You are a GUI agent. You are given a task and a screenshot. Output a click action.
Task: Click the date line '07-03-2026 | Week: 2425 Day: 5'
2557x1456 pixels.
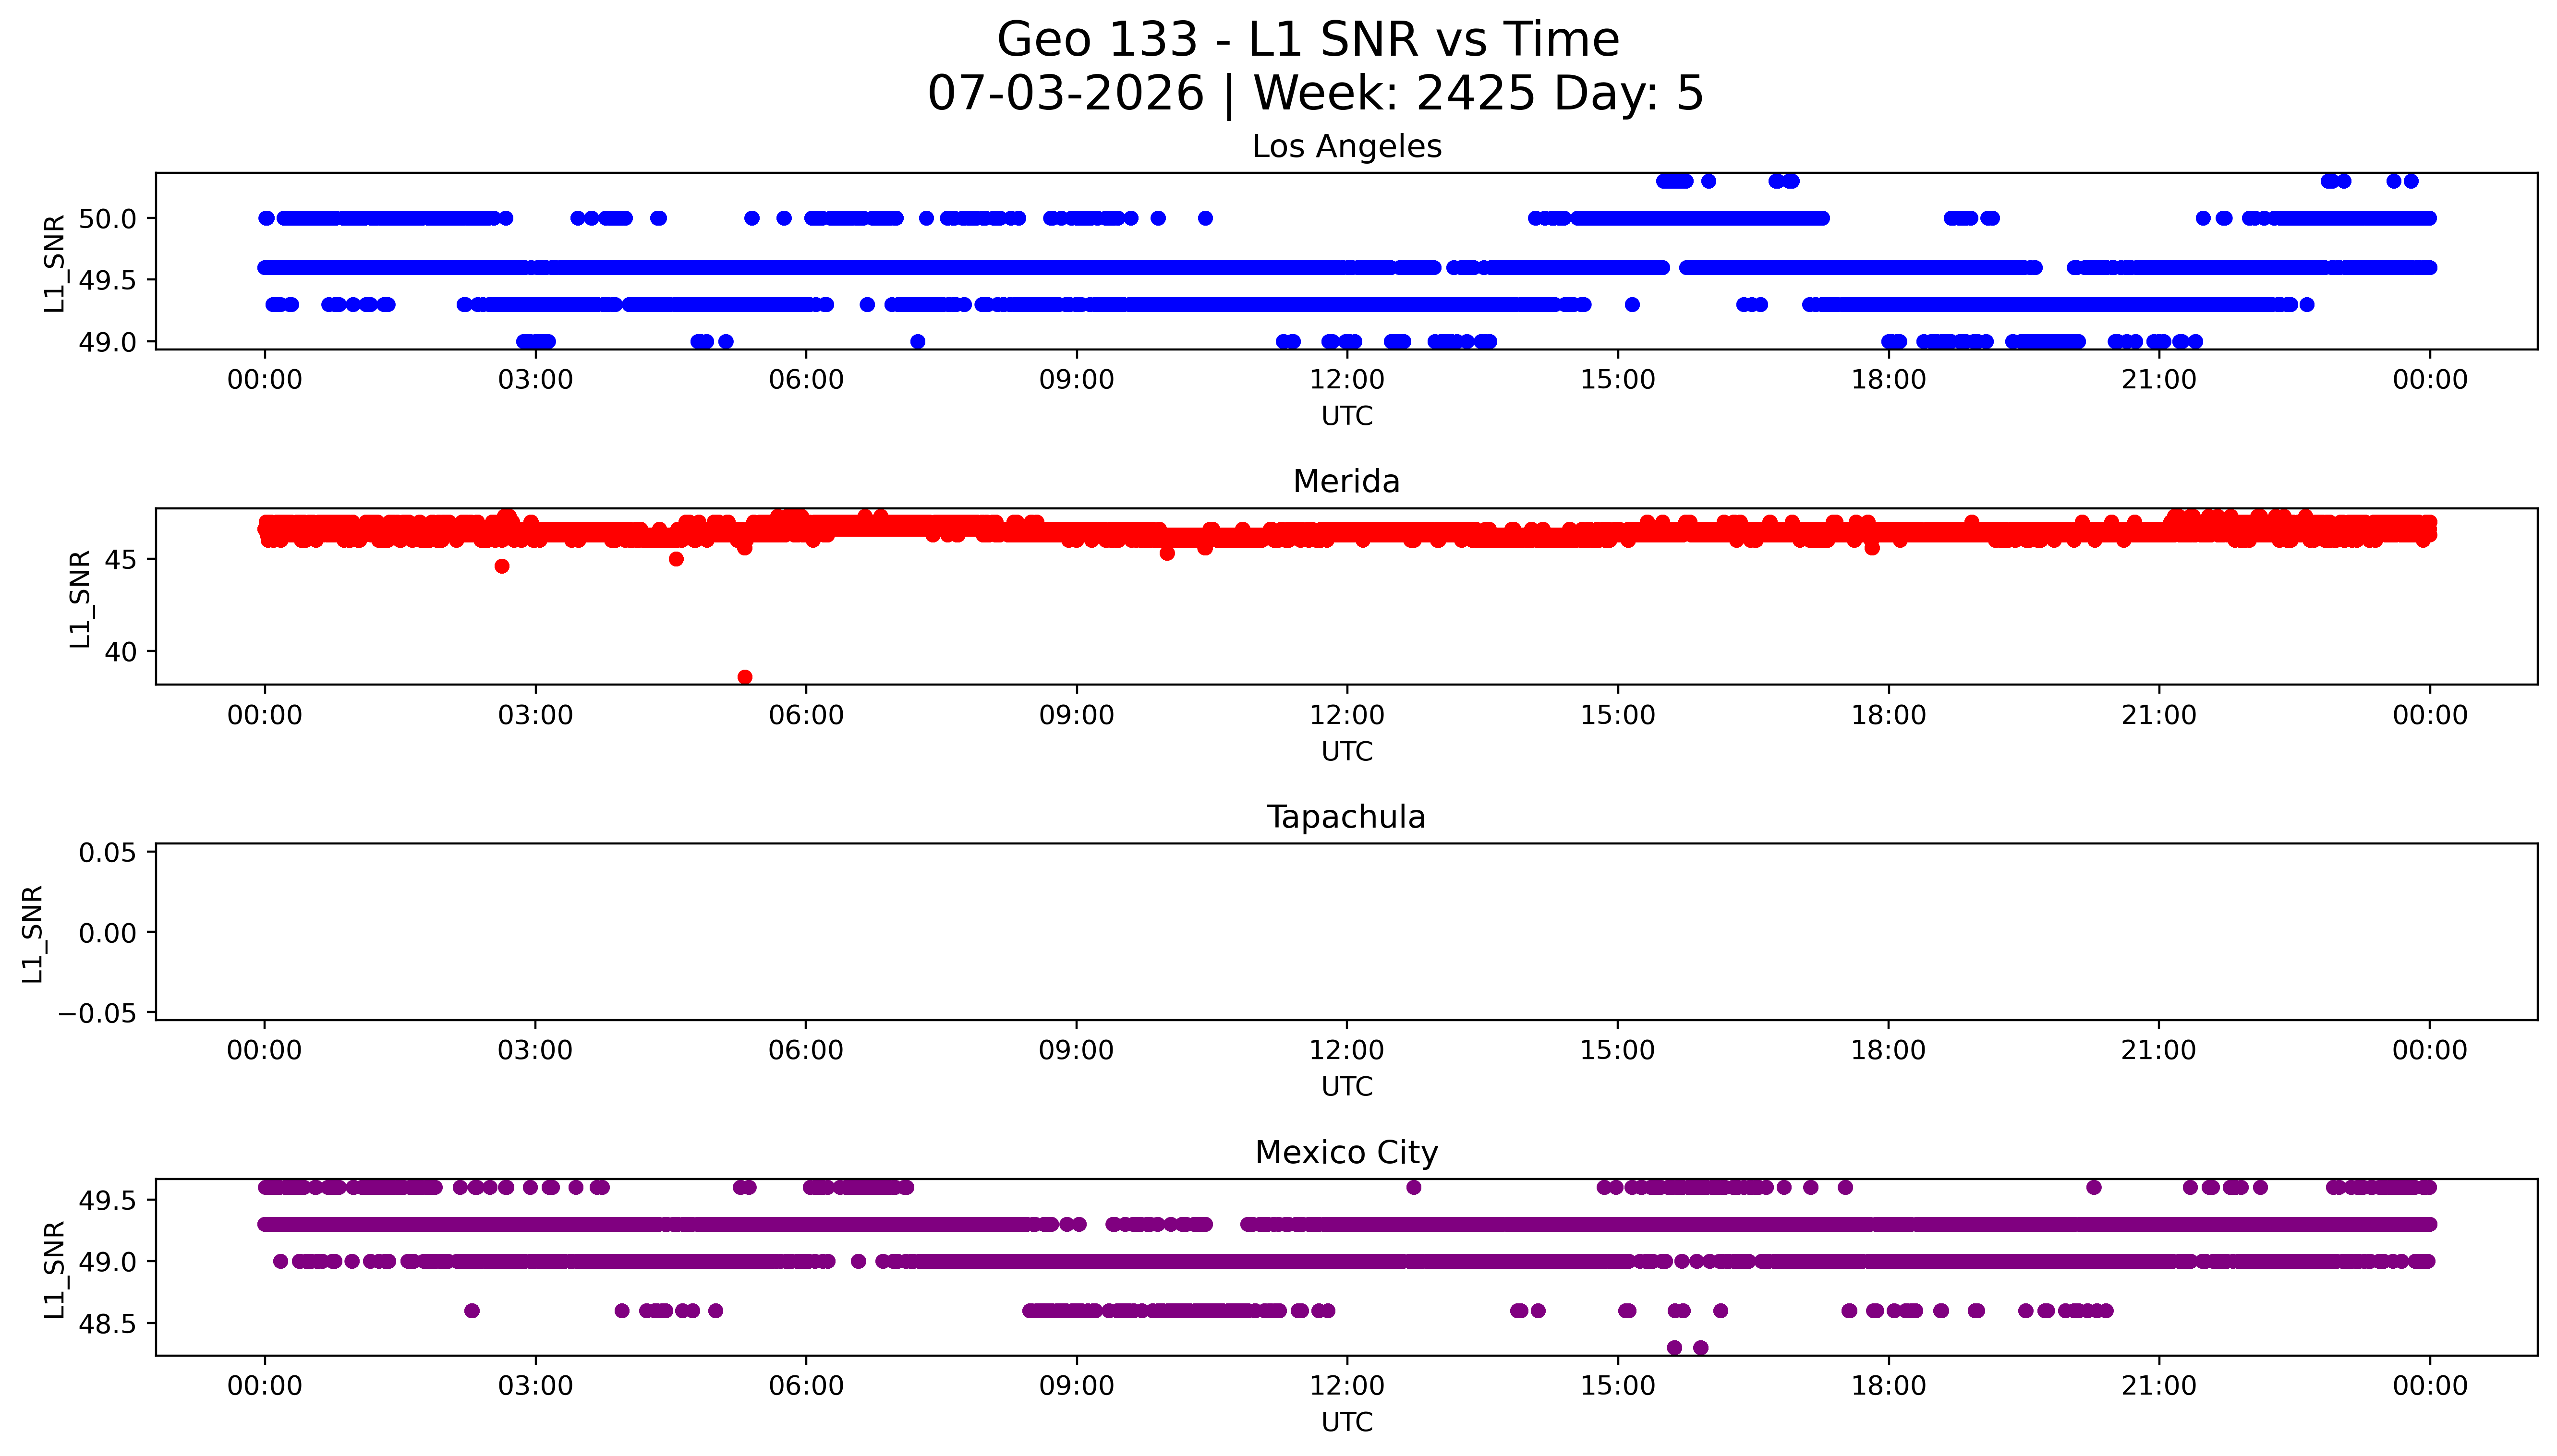coord(1315,93)
